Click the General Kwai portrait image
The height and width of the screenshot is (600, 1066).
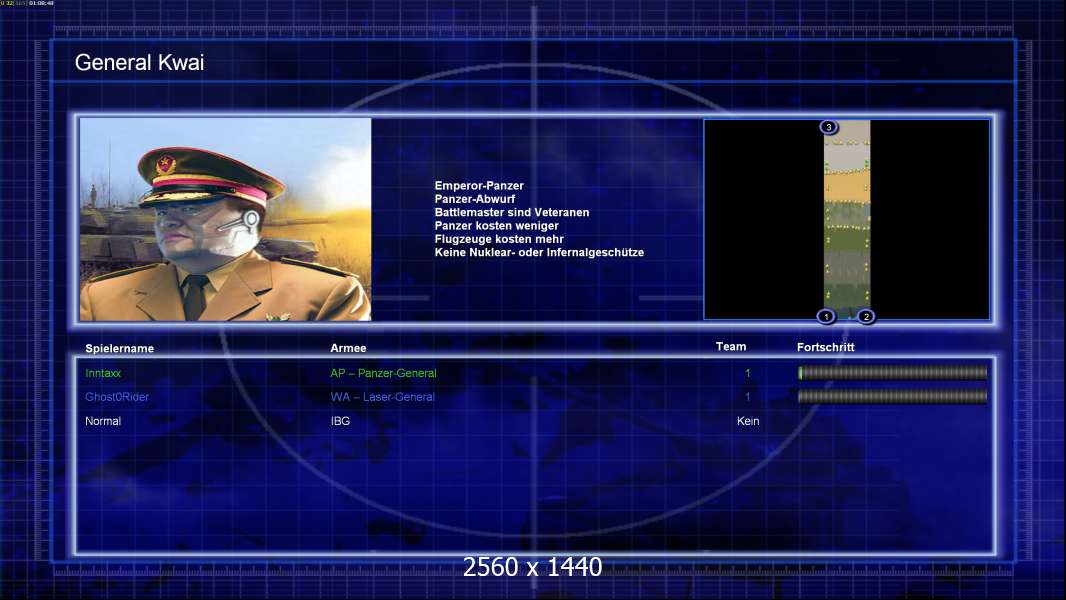[x=226, y=219]
